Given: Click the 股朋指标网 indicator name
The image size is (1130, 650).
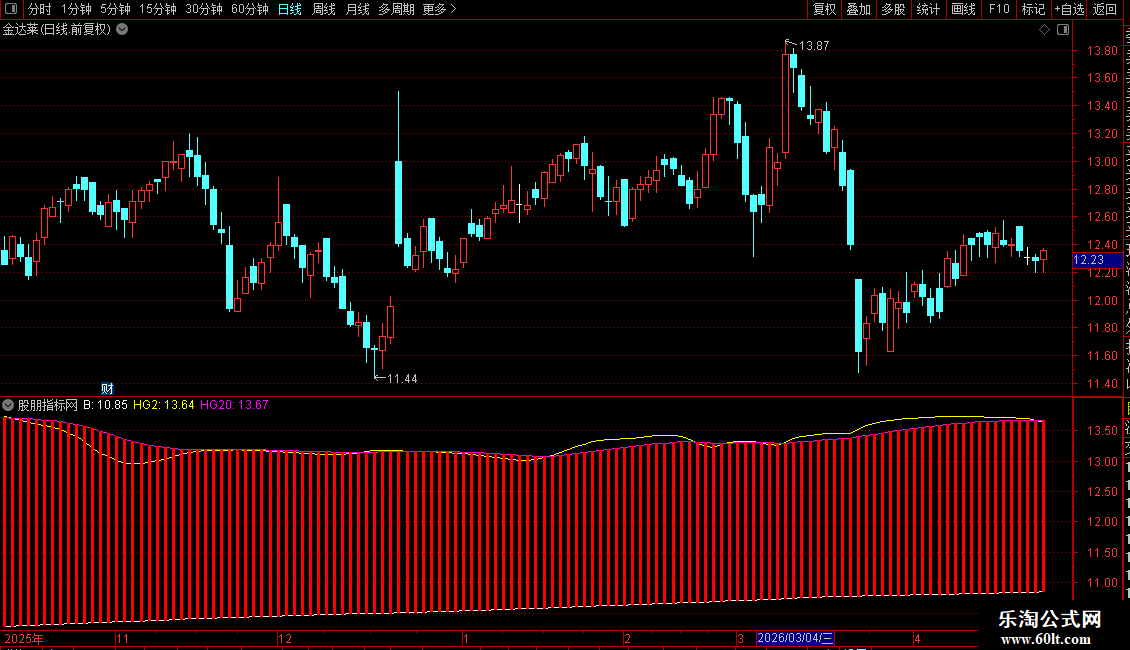Looking at the screenshot, I should tap(48, 405).
